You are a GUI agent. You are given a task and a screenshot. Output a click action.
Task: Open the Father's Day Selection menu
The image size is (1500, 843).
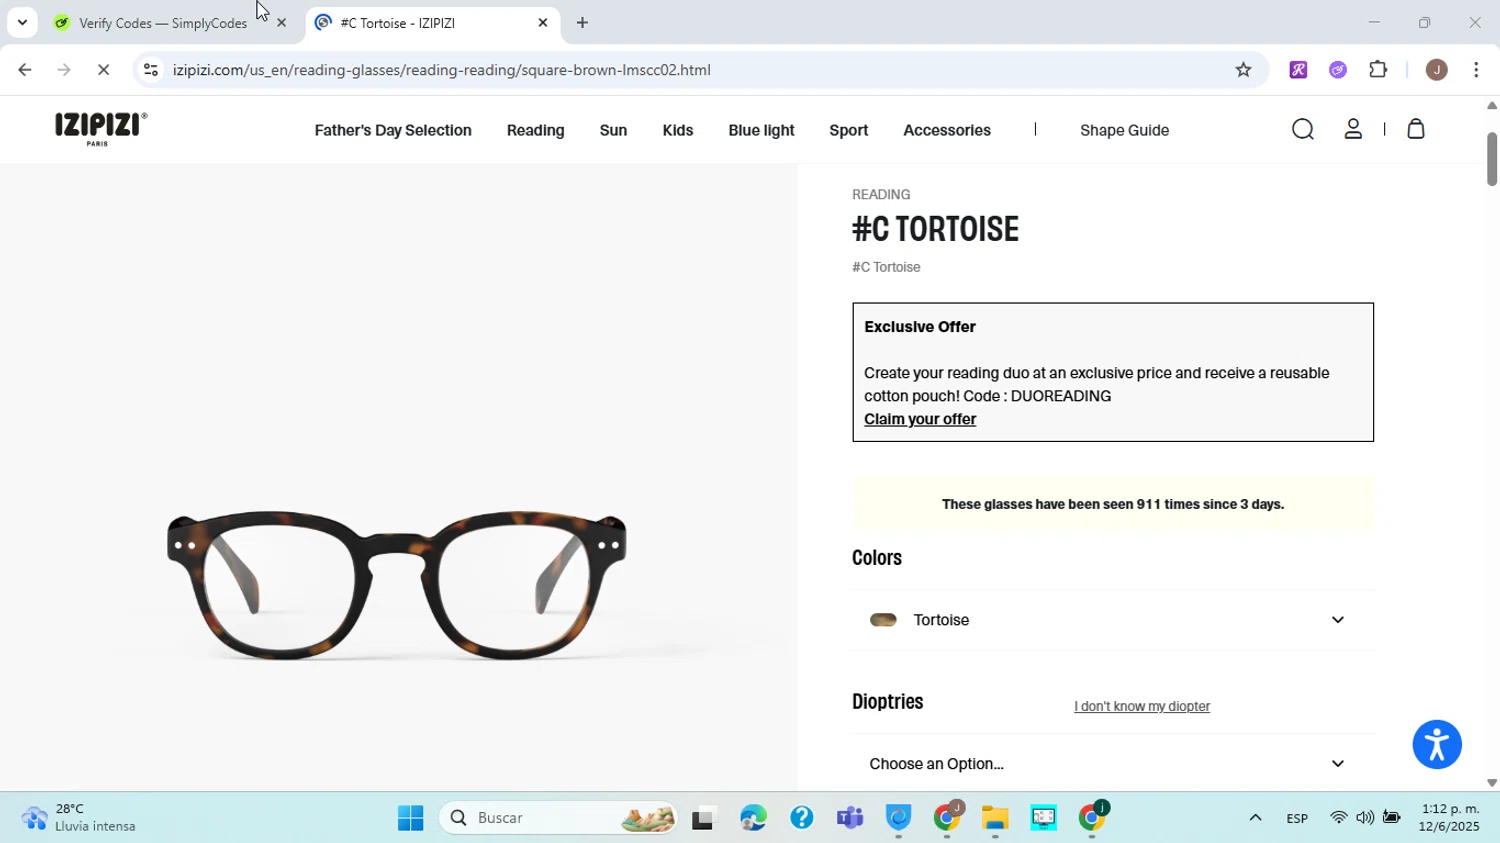point(393,130)
